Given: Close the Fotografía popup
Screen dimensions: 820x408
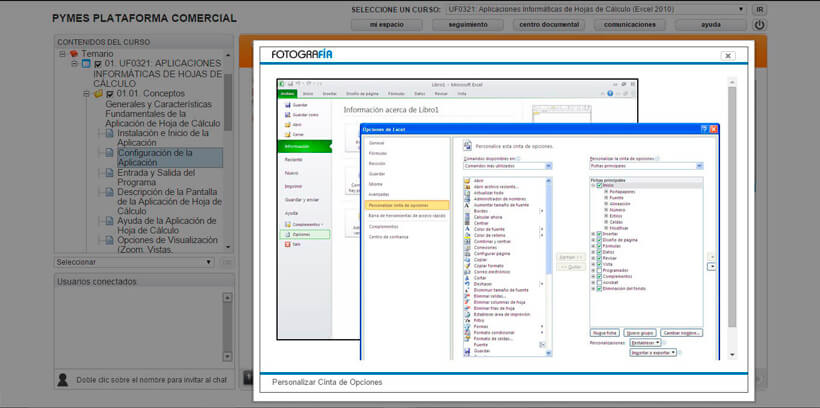Looking at the screenshot, I should [728, 55].
